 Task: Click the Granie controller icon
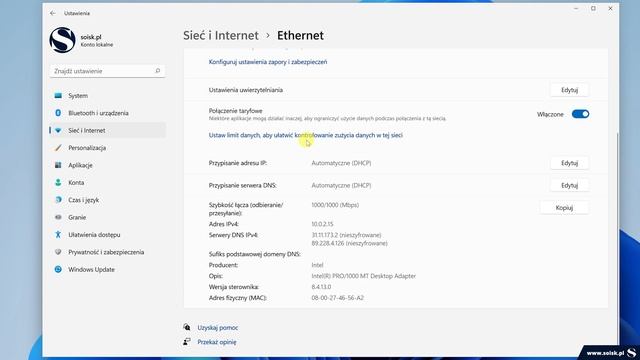(x=58, y=217)
